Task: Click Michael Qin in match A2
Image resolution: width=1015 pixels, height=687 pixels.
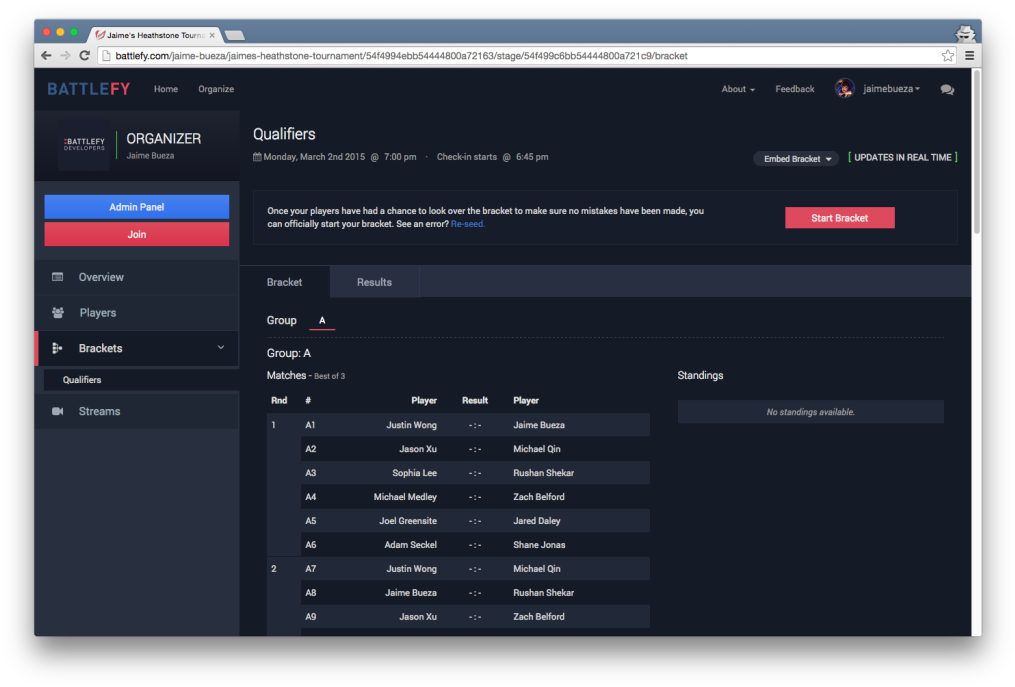Action: (537, 449)
